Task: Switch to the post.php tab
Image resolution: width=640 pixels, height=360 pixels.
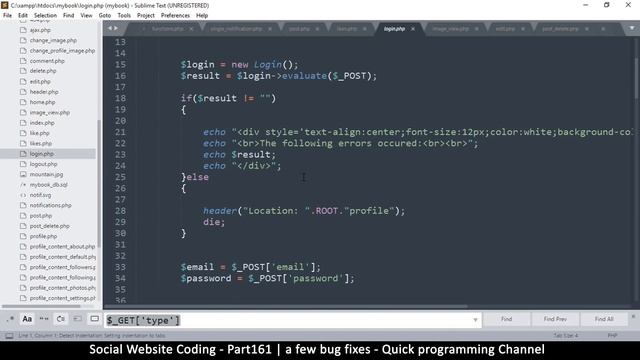Action: [x=299, y=29]
